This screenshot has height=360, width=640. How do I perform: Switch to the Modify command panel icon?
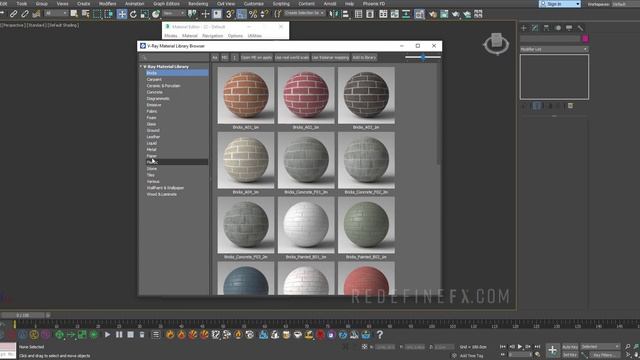click(x=535, y=28)
